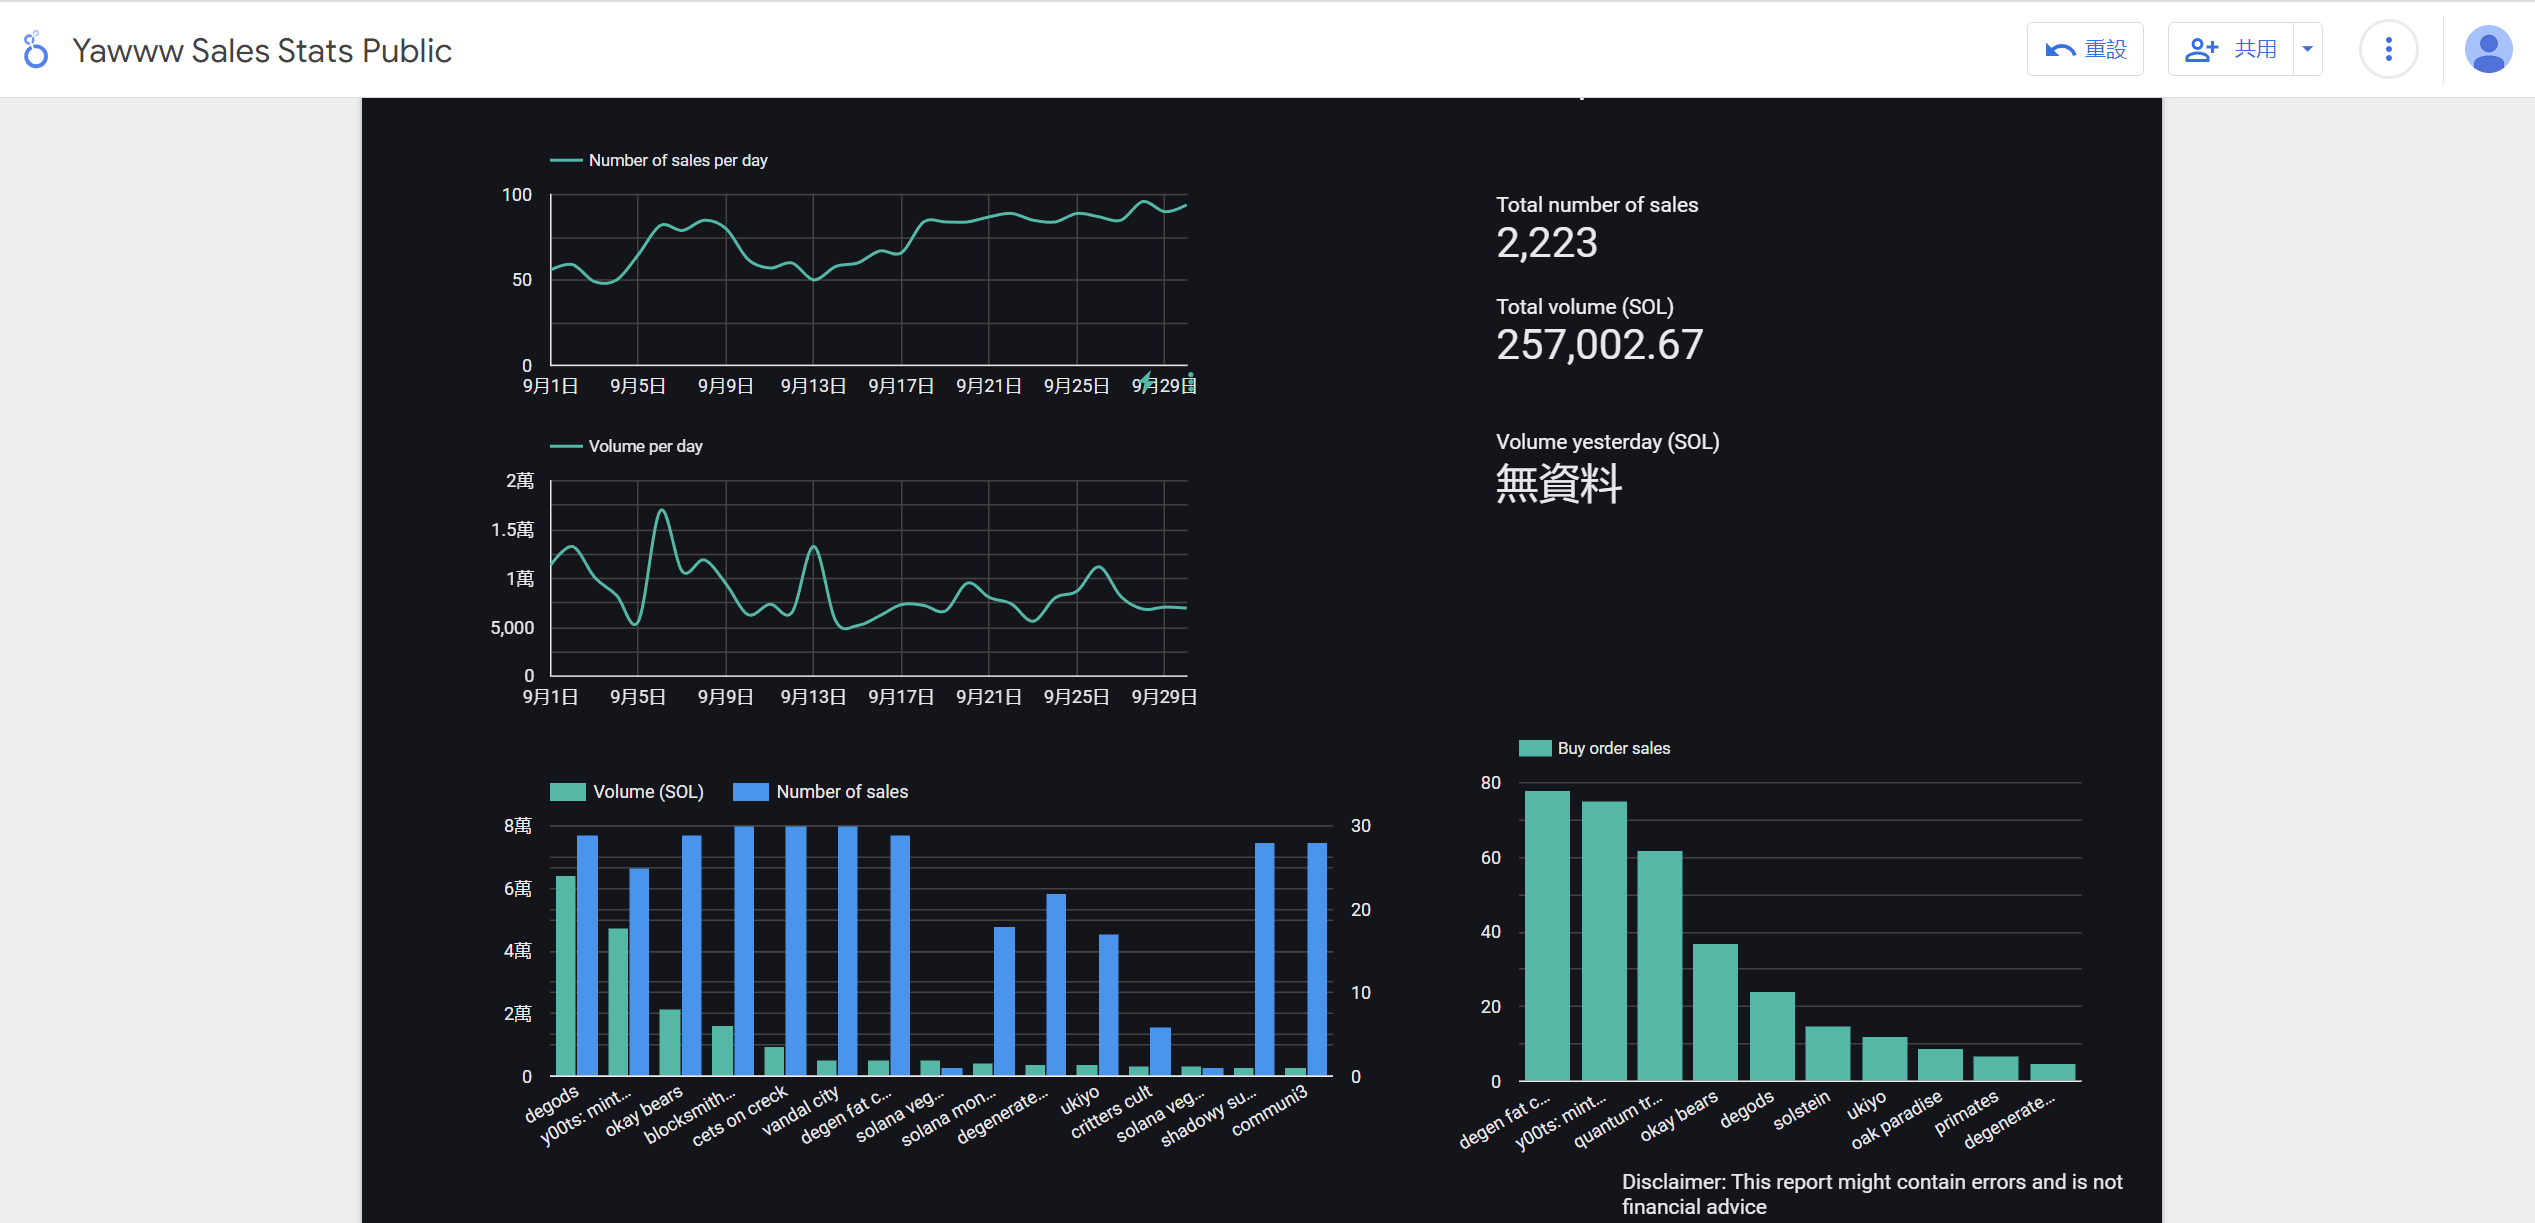Open the header three-dot more options menu

[2388, 50]
